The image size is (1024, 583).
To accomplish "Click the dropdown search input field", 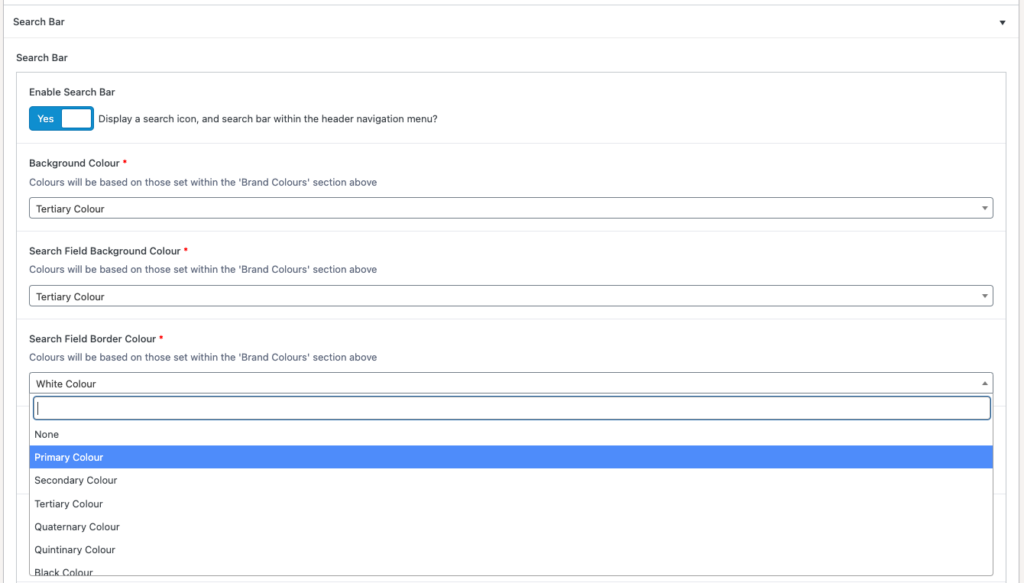I will point(511,408).
